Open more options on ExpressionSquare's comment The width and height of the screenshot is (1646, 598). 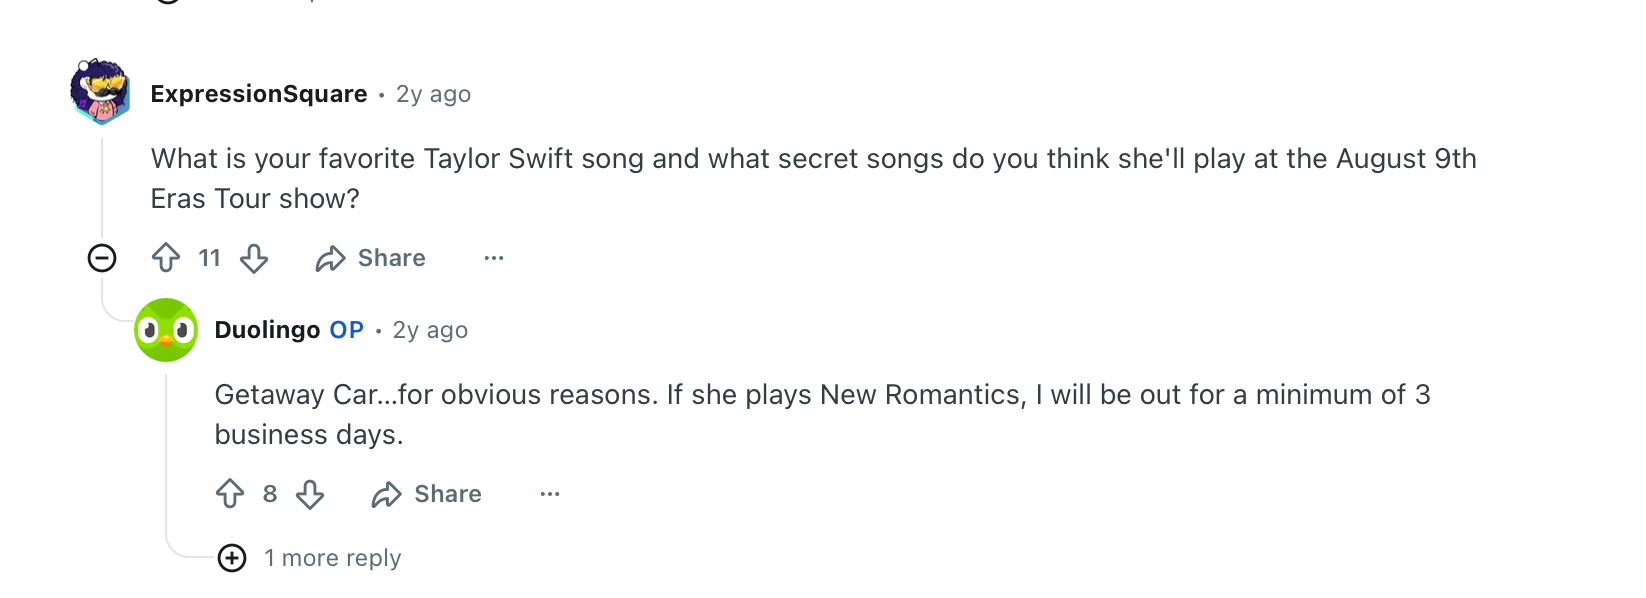pos(494,258)
